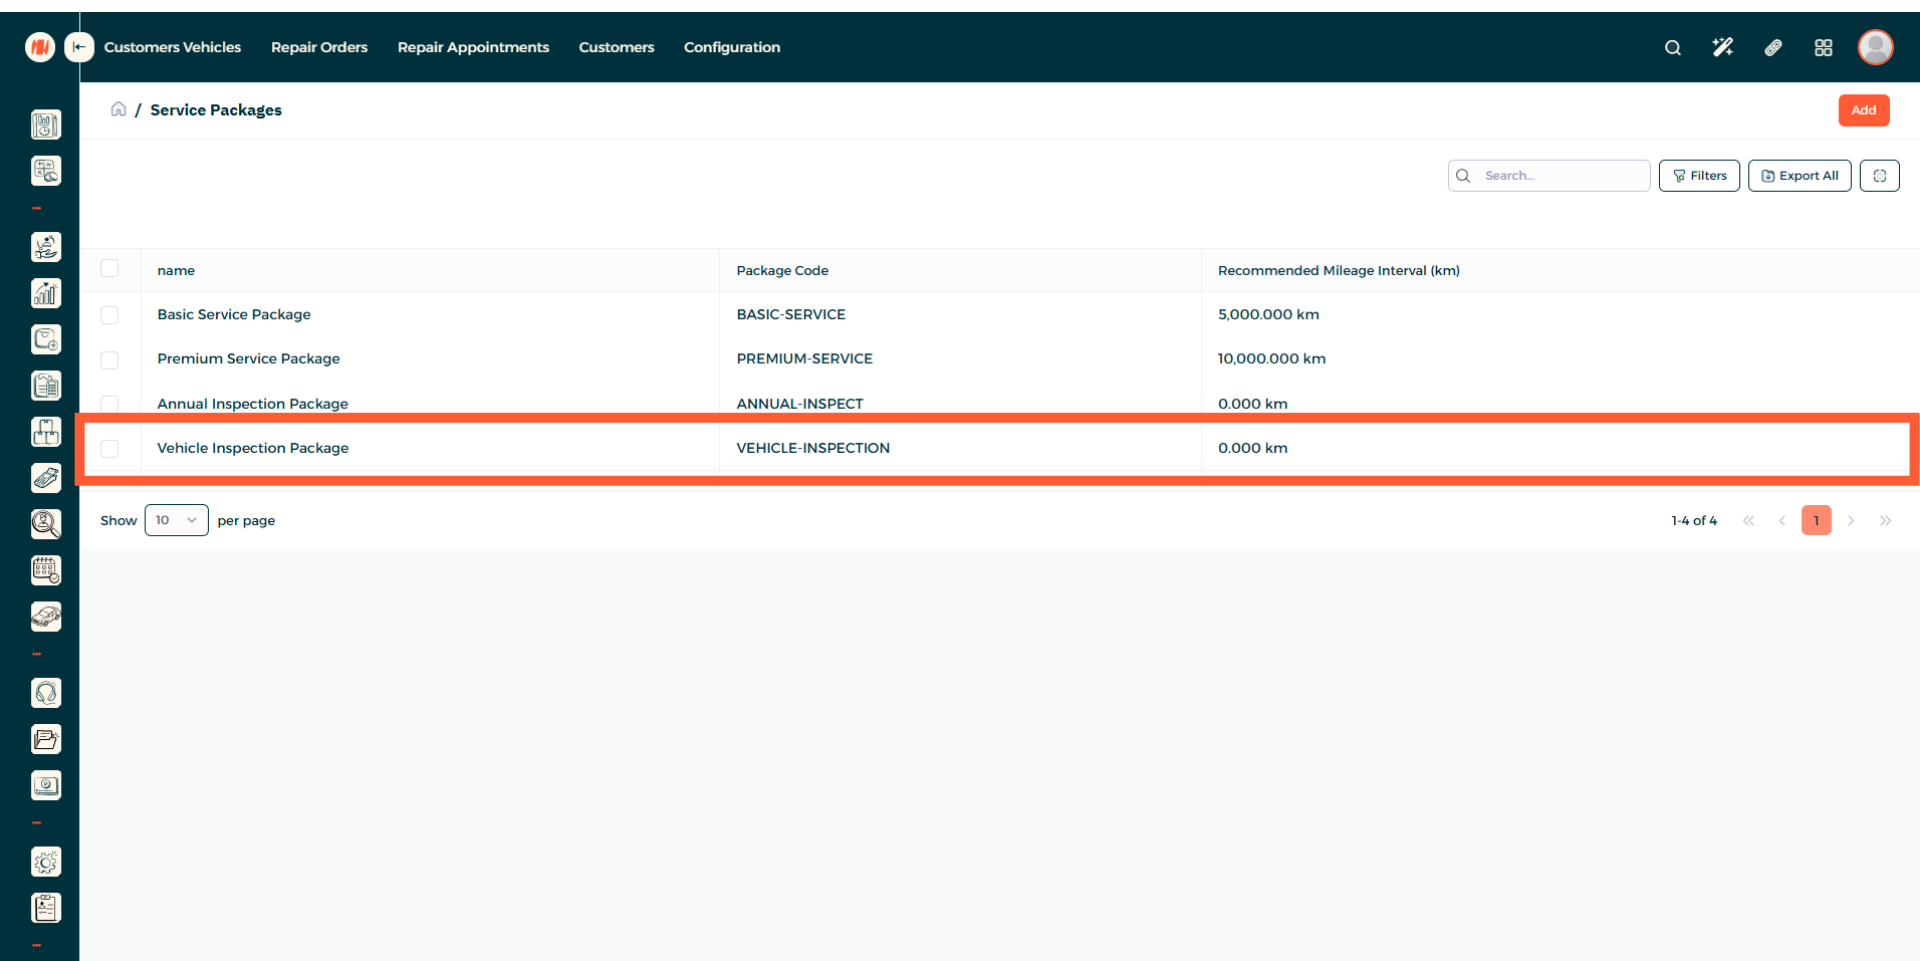Image resolution: width=1920 pixels, height=961 pixels.
Task: Select the Basic Service Package checkbox
Action: [110, 315]
